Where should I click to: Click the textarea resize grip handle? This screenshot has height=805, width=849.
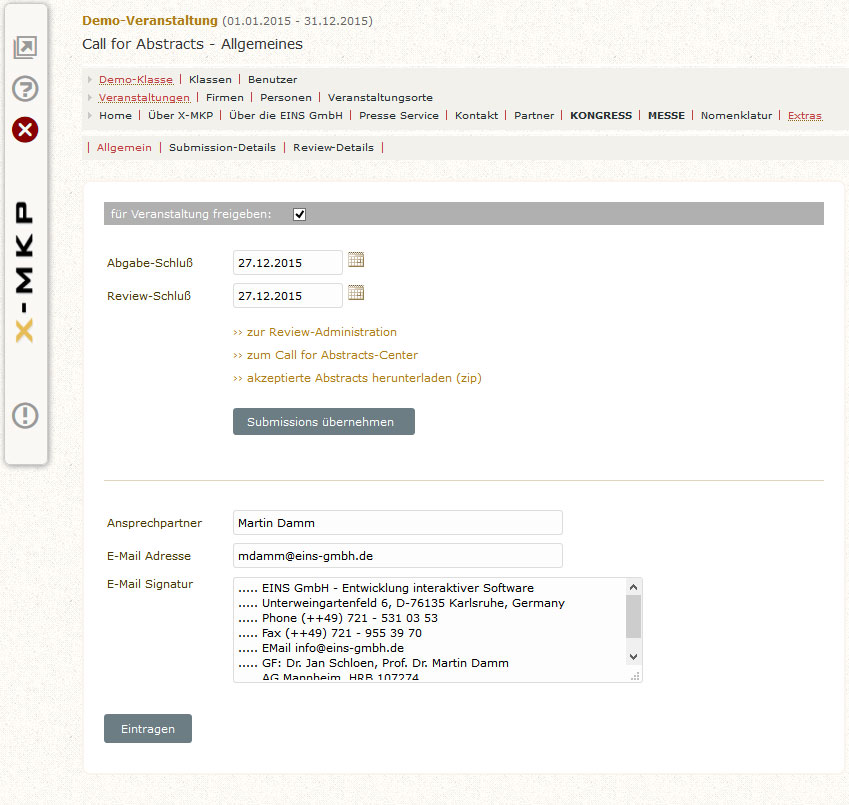tap(636, 676)
